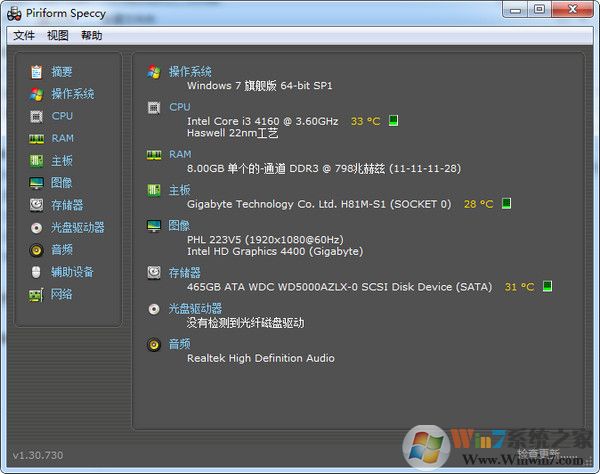This screenshot has width=600, height=474.
Task: Select the 网络 network icon in sidebar
Action: tap(37, 294)
